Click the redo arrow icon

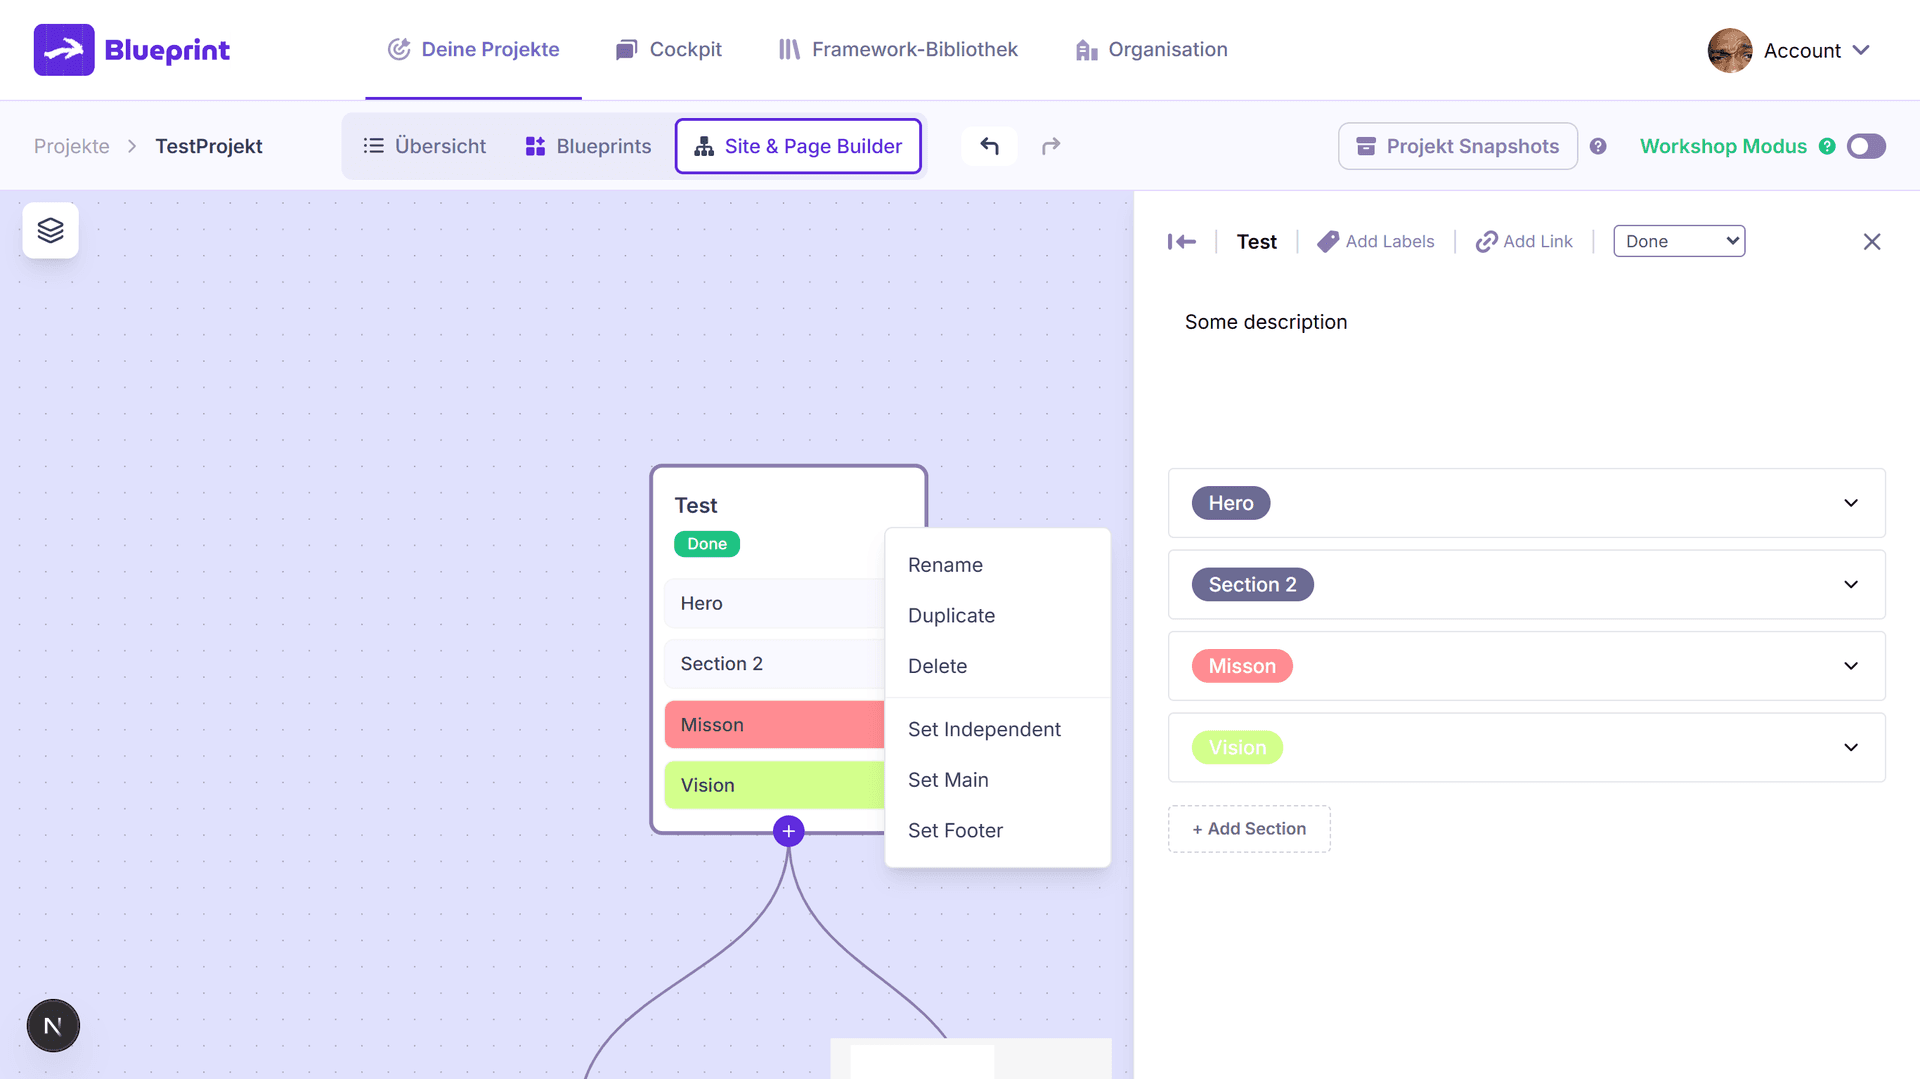(1050, 146)
